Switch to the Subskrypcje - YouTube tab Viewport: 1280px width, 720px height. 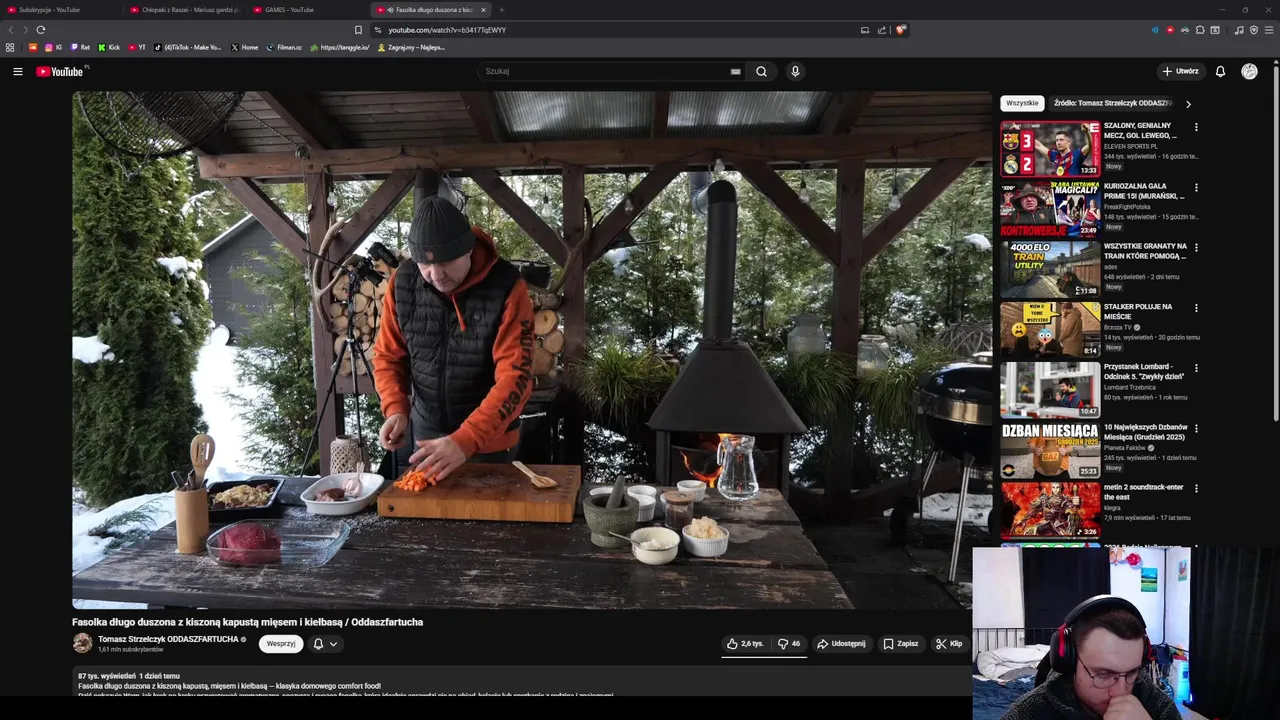60,10
